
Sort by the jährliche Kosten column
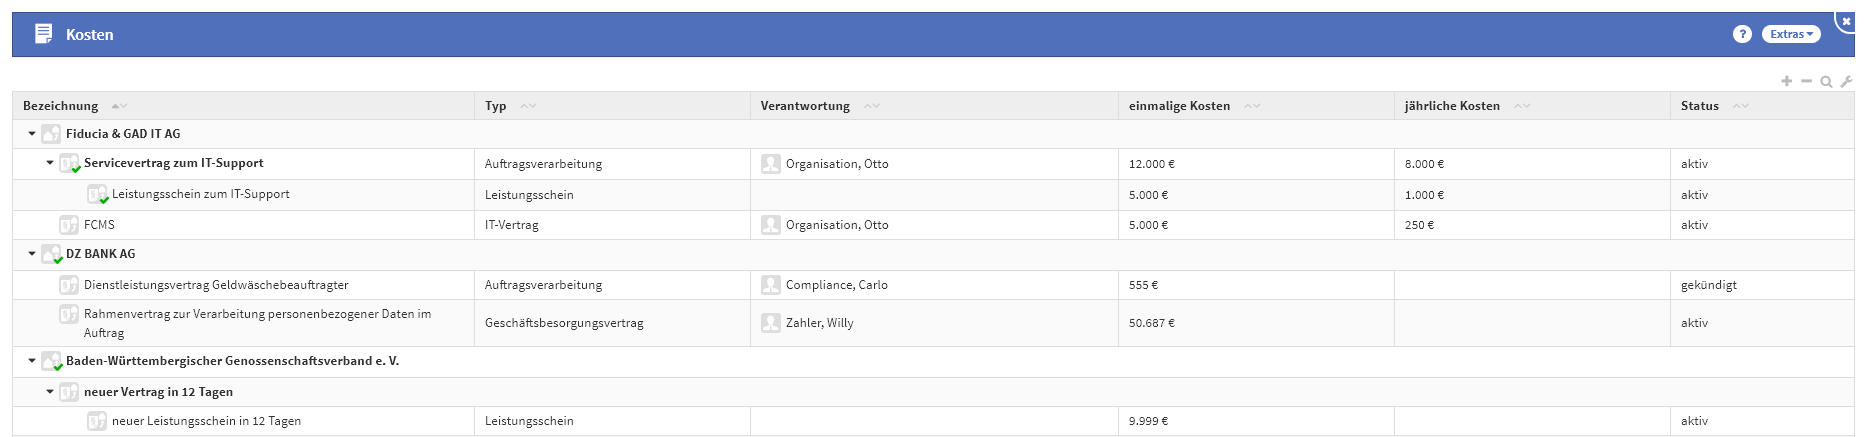point(1452,106)
